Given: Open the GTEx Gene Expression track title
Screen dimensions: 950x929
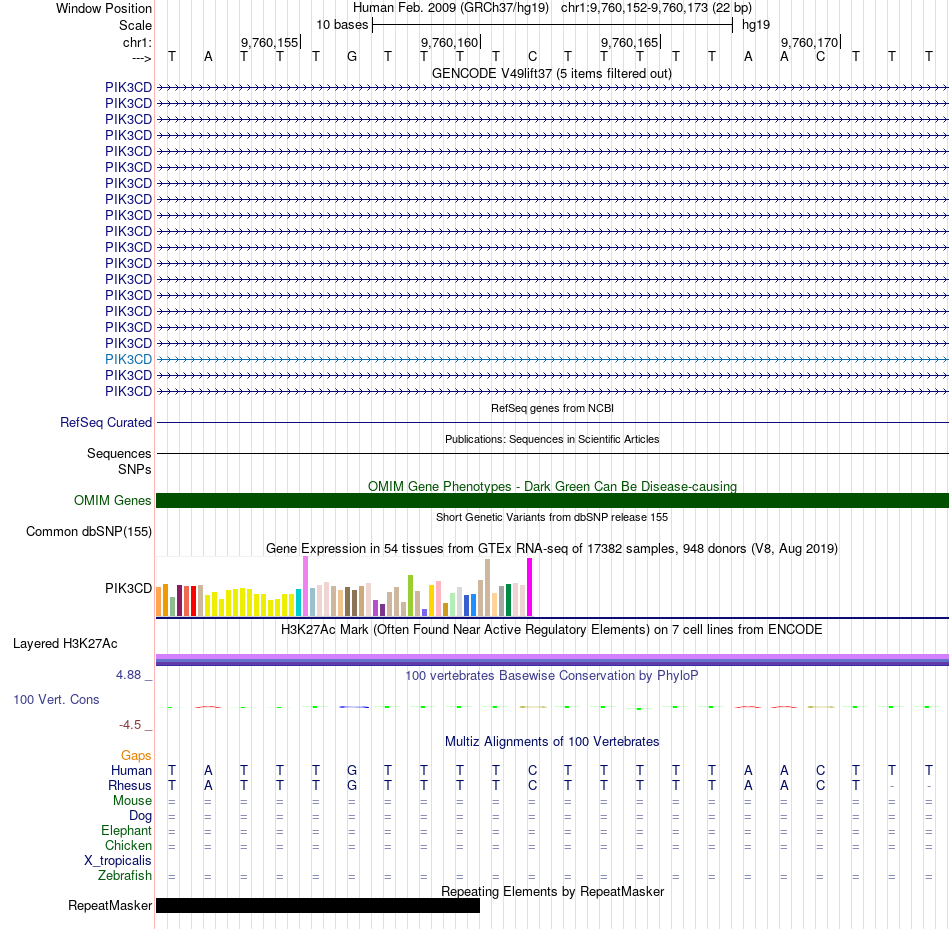Looking at the screenshot, I should (x=552, y=548).
